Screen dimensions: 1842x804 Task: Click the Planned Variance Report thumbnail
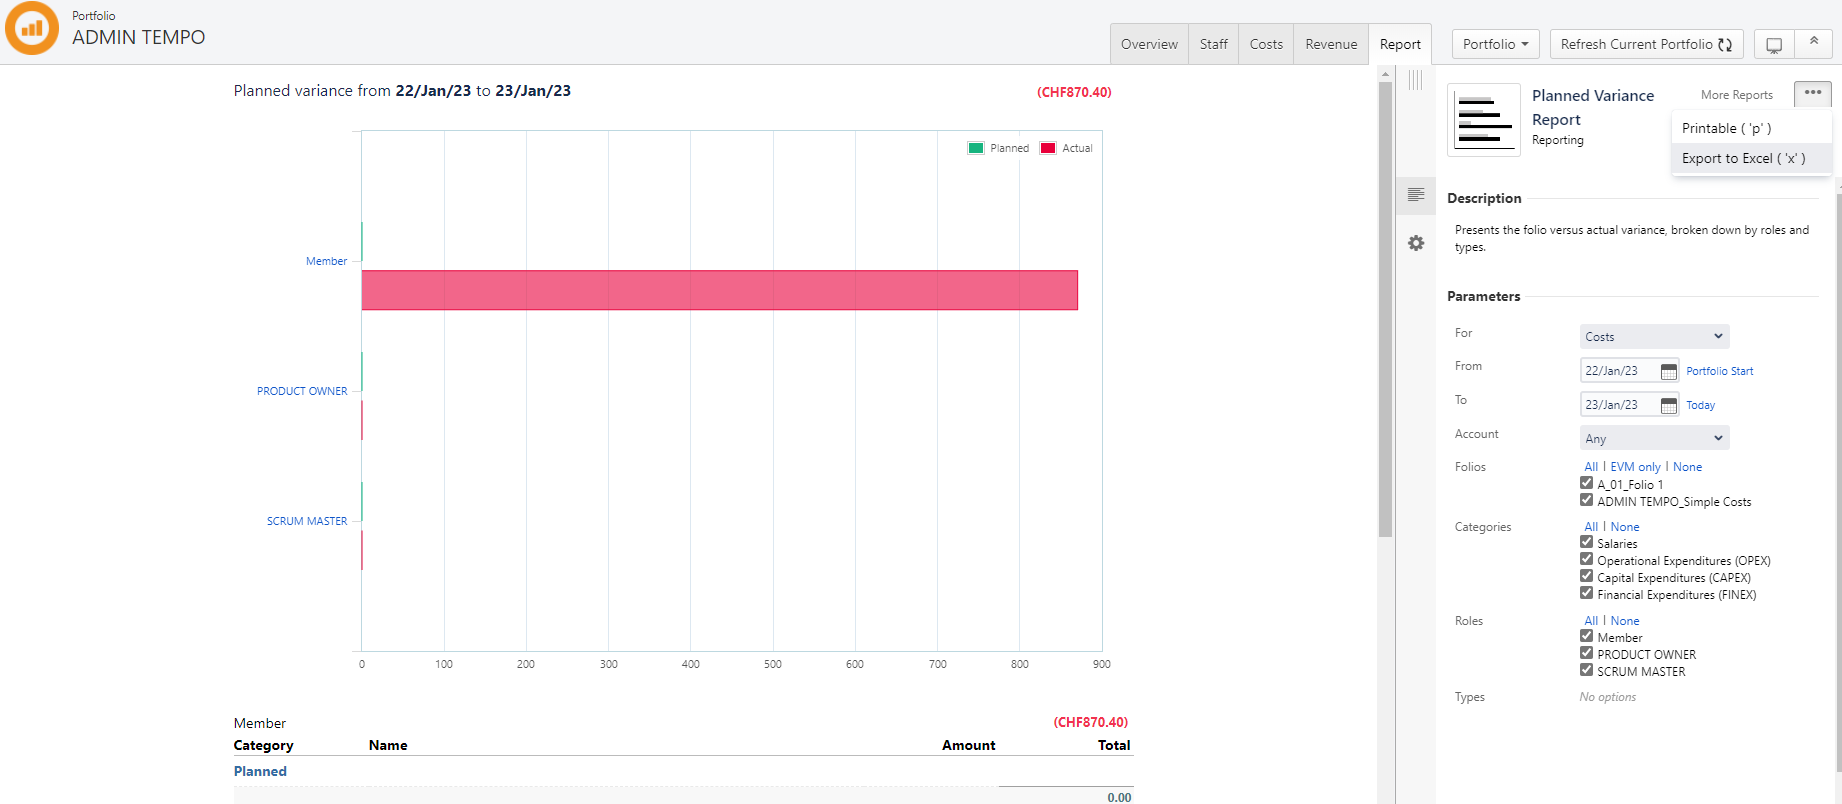(x=1484, y=120)
